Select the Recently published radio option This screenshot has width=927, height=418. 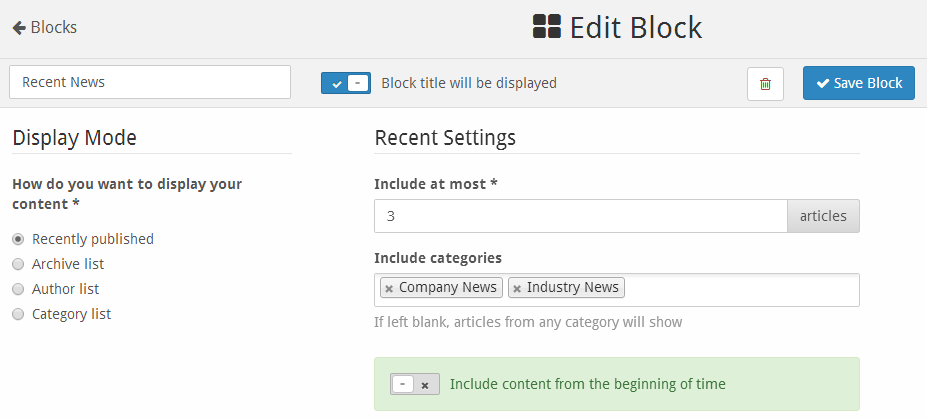18,239
